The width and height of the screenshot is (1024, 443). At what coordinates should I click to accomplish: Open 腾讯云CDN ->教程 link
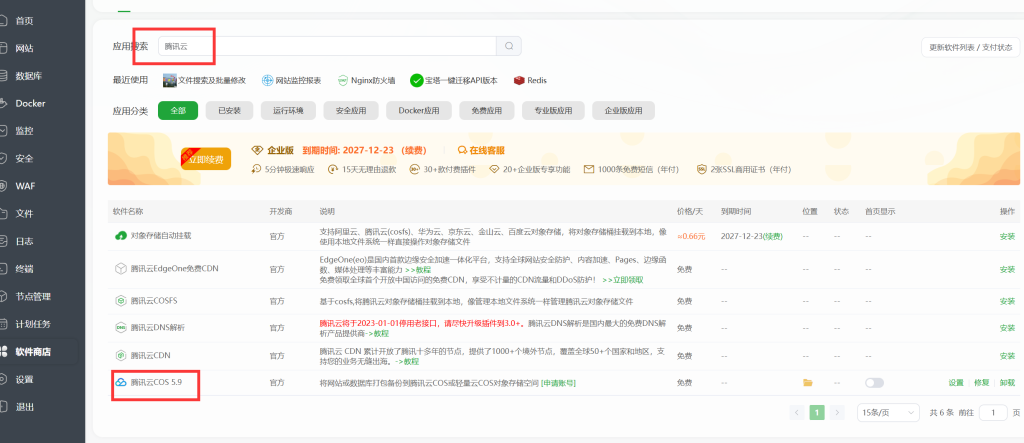pyautogui.click(x=405, y=361)
